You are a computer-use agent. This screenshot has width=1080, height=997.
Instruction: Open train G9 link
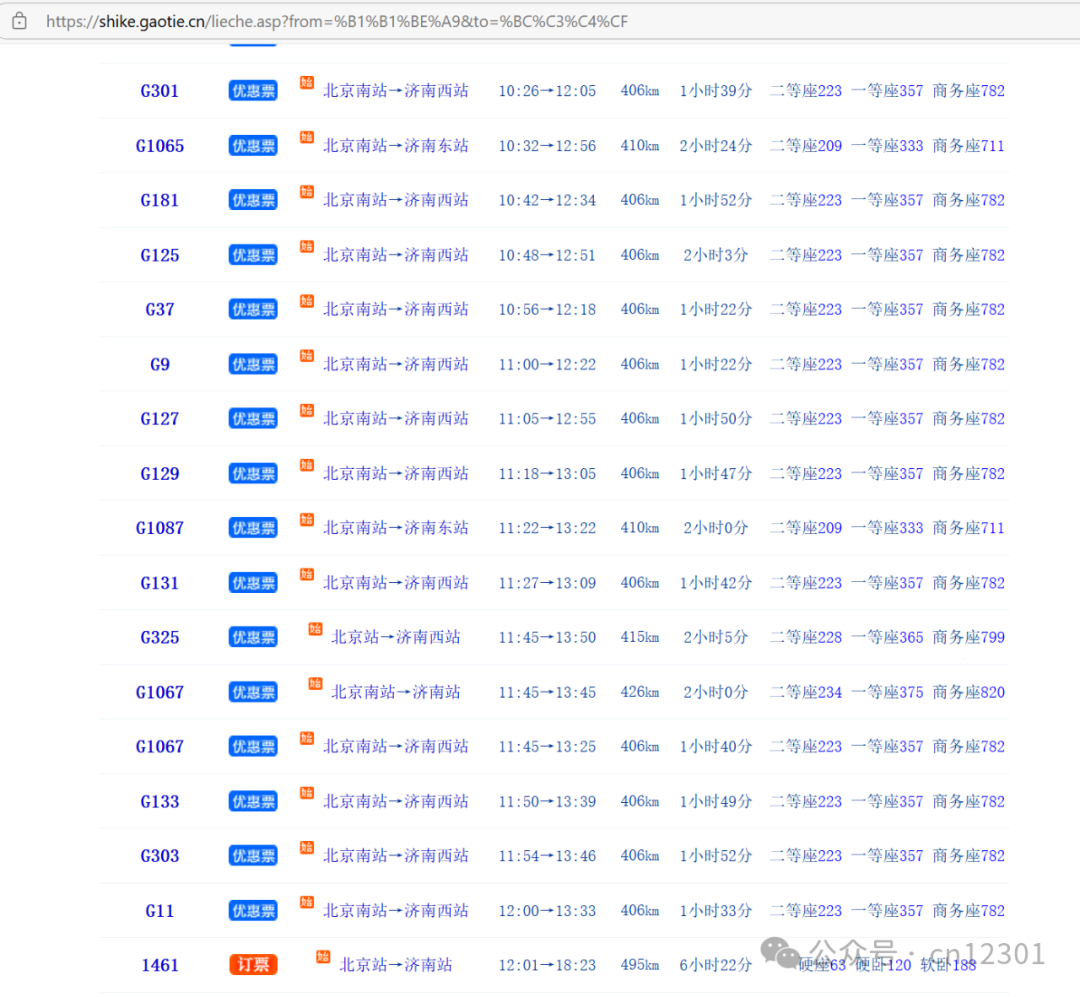[x=160, y=364]
